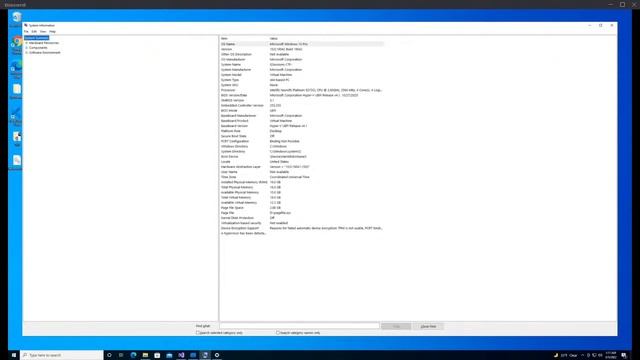This screenshot has height=360, width=640.
Task: Open the File menu in System Information
Action: point(26,31)
